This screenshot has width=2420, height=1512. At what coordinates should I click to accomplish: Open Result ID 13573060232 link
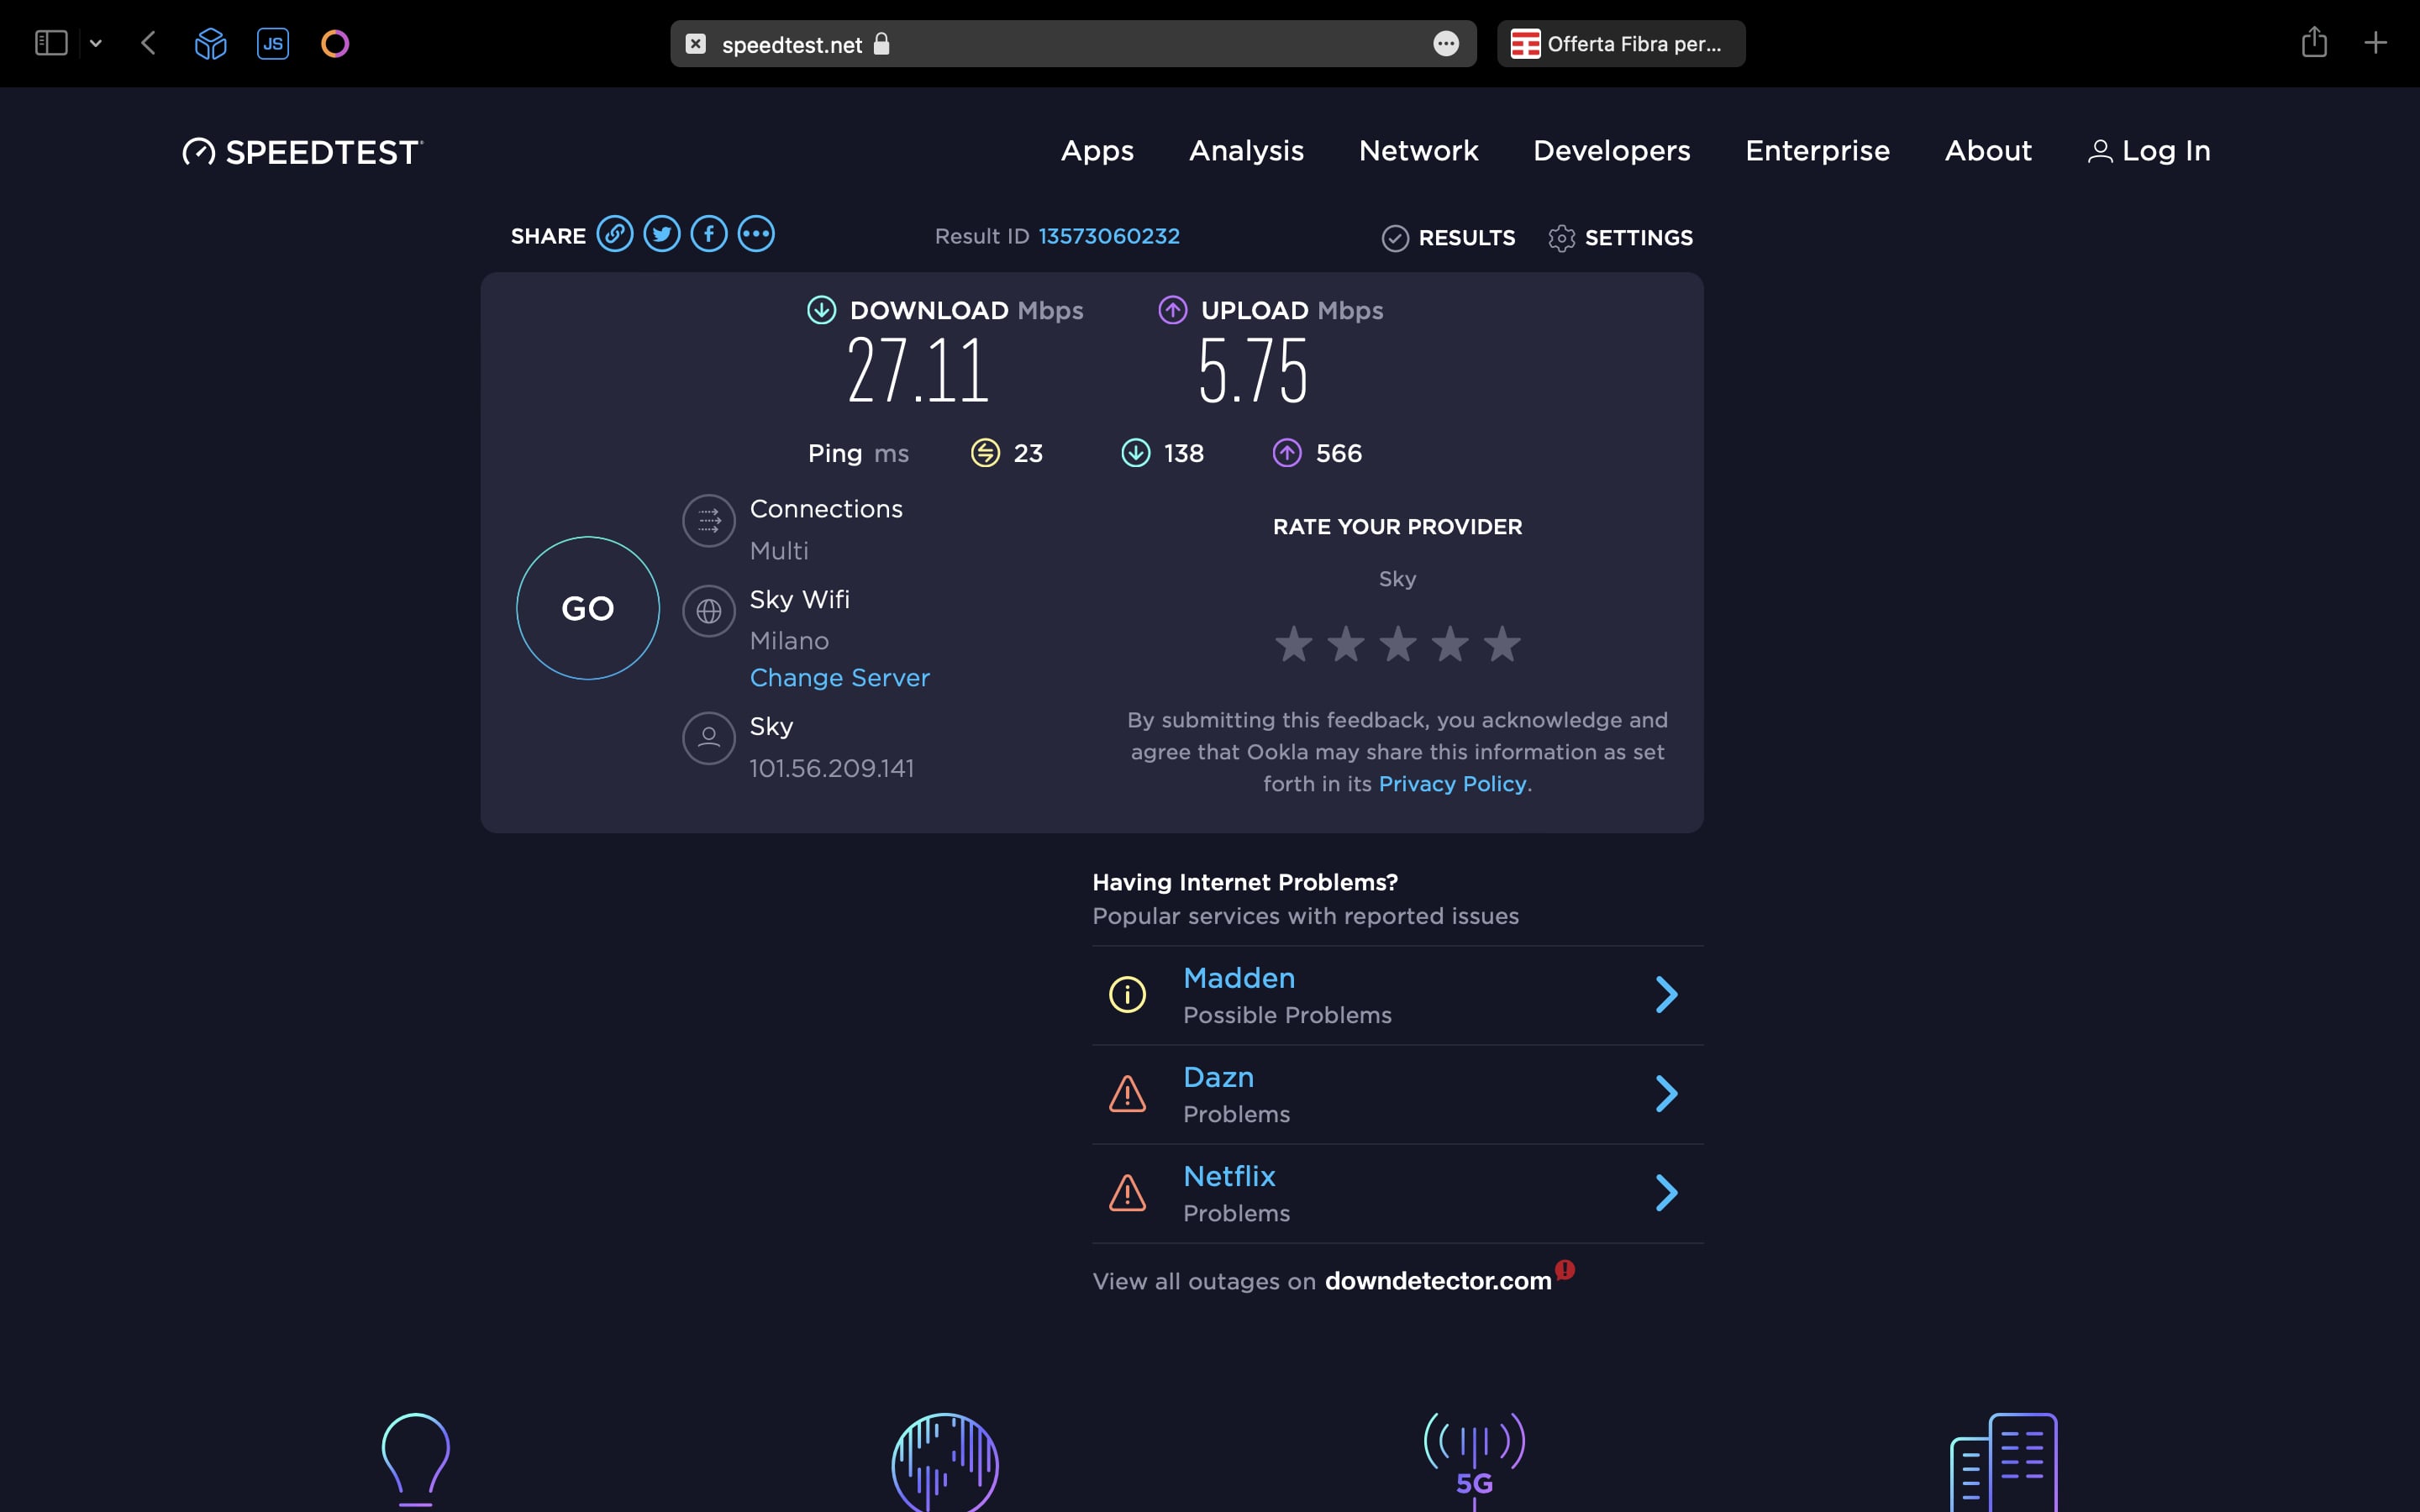pyautogui.click(x=1108, y=236)
